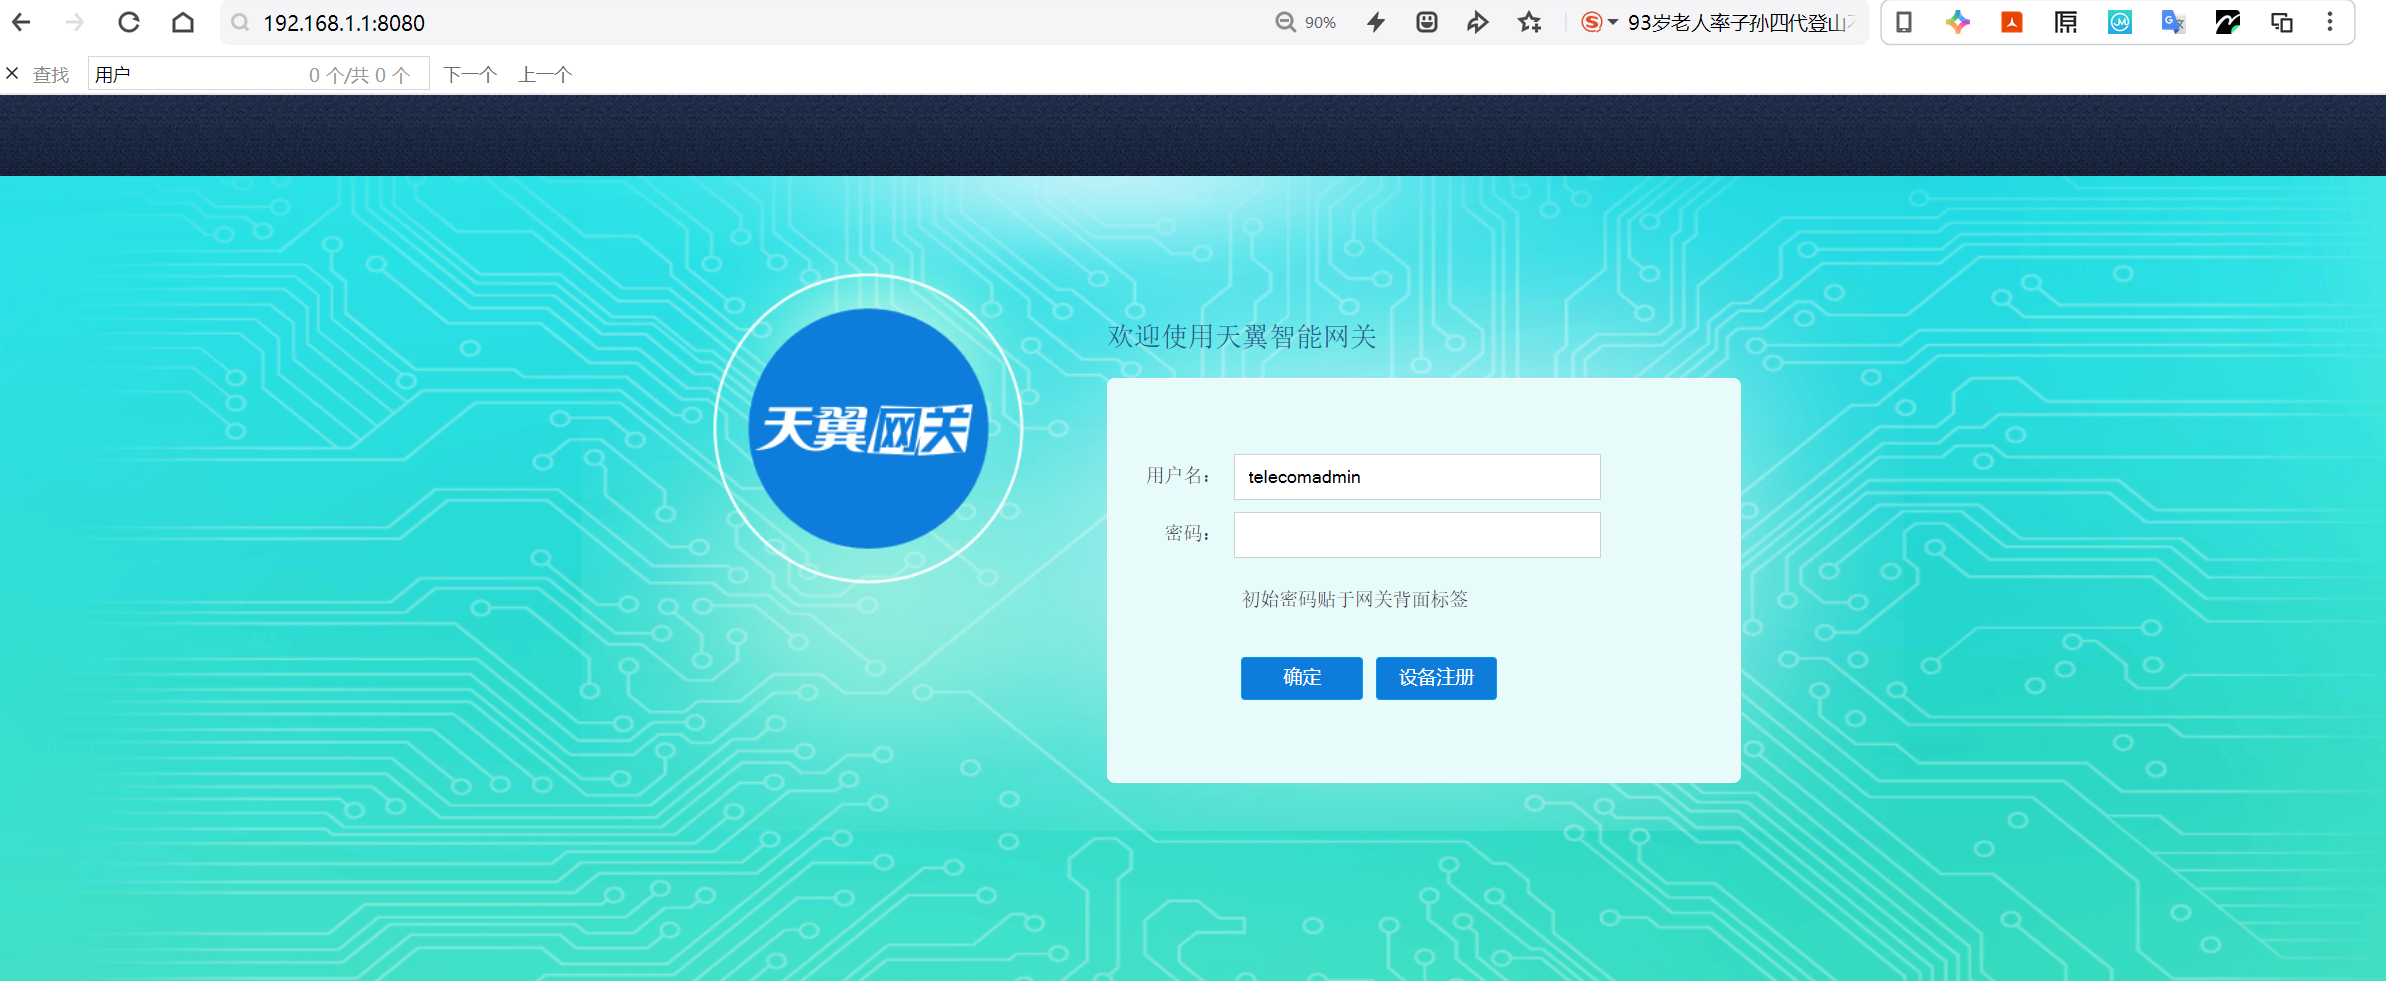Click the 设备注册 device registration button

[x=1436, y=678]
